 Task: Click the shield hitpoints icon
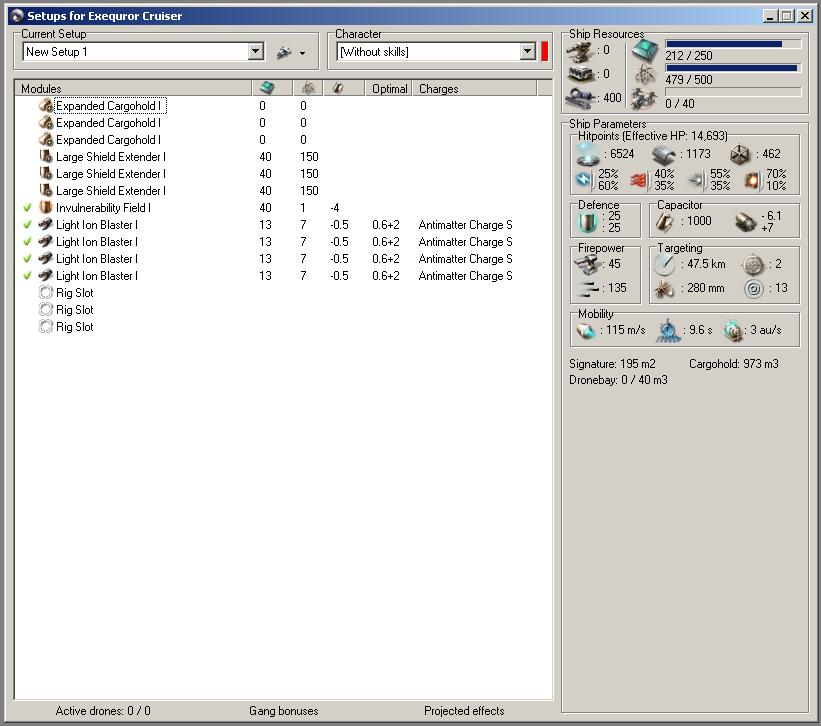587,154
